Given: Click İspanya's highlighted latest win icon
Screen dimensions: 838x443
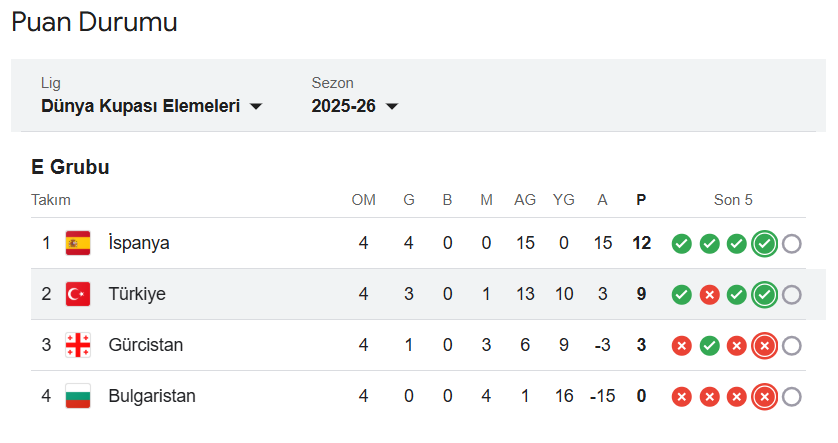Looking at the screenshot, I should (764, 243).
